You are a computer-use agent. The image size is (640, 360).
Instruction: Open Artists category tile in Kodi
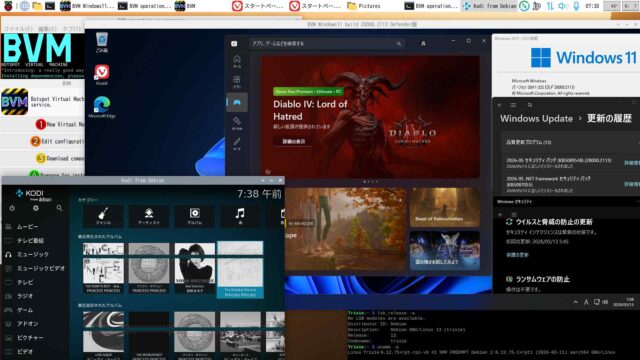coord(149,216)
